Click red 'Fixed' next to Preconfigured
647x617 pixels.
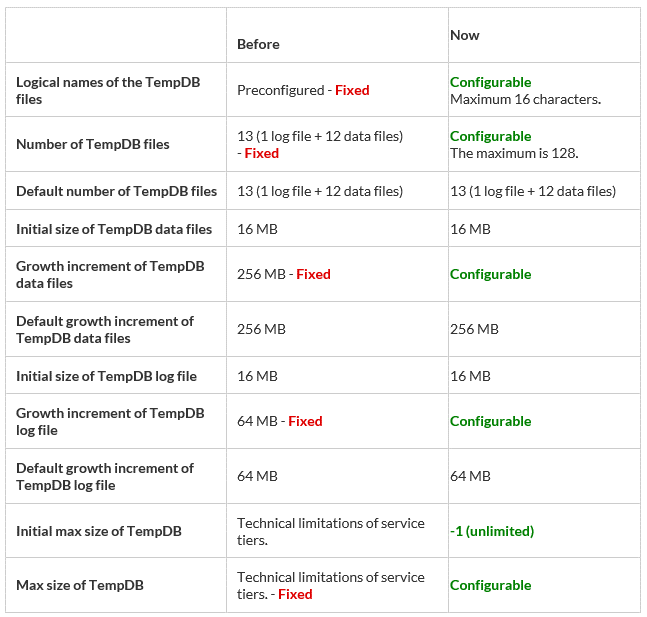point(352,90)
